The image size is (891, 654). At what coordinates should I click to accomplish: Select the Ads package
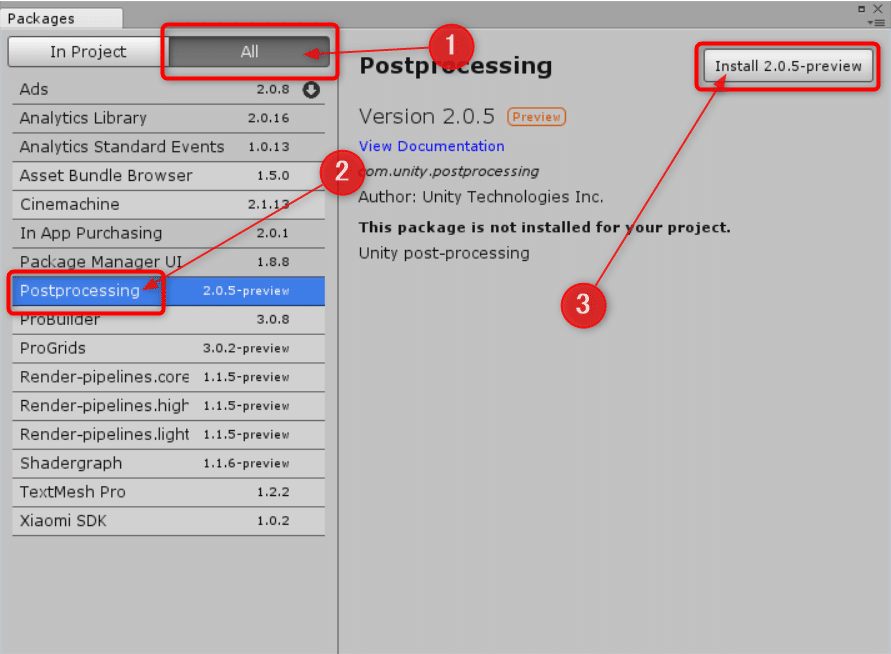tap(168, 89)
